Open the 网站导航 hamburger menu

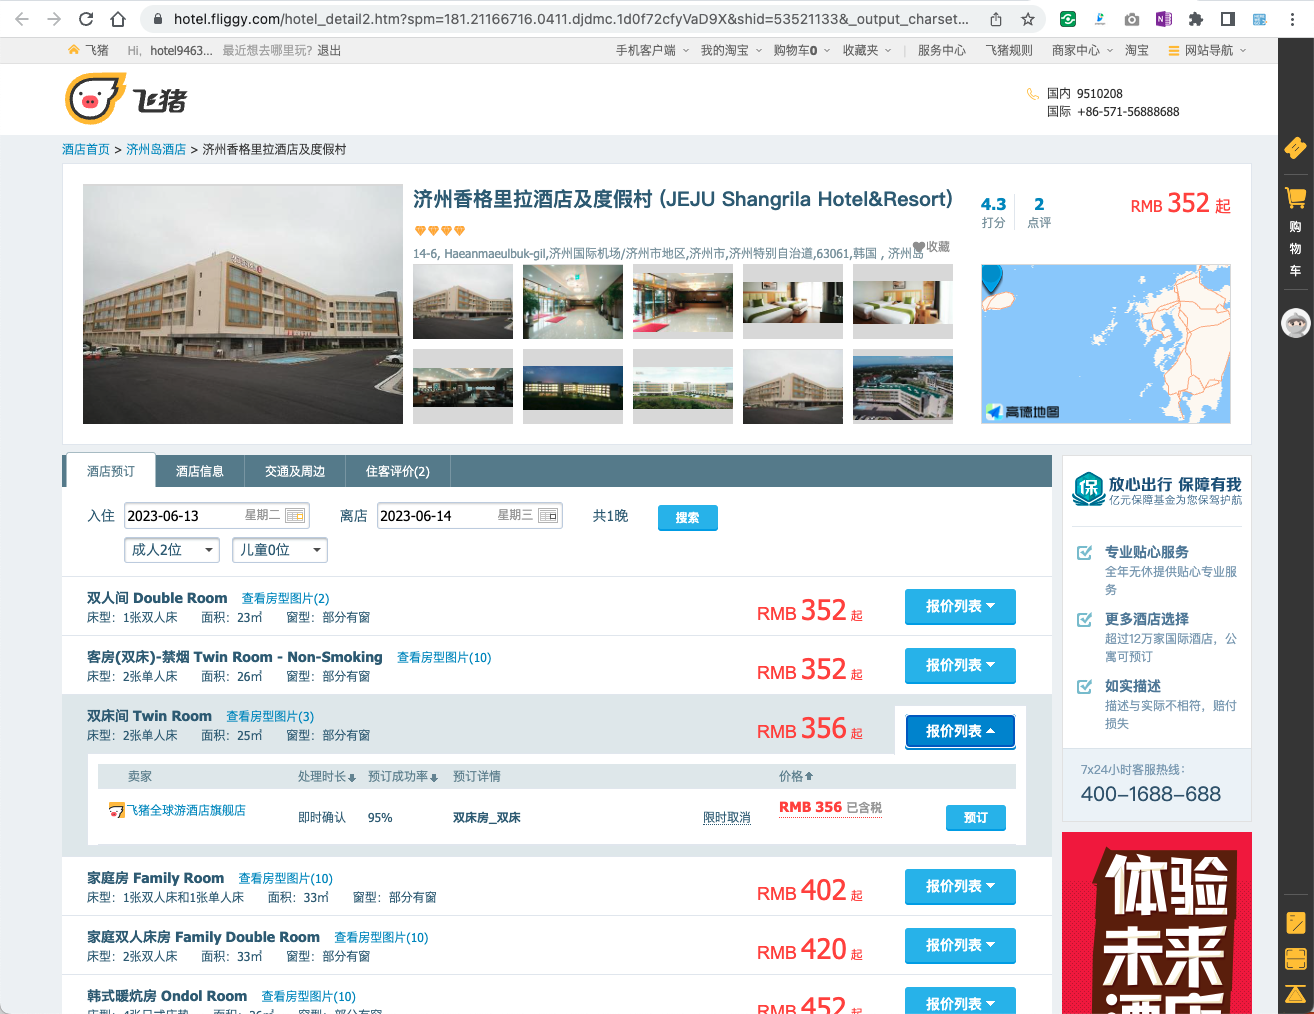[x=1207, y=50]
